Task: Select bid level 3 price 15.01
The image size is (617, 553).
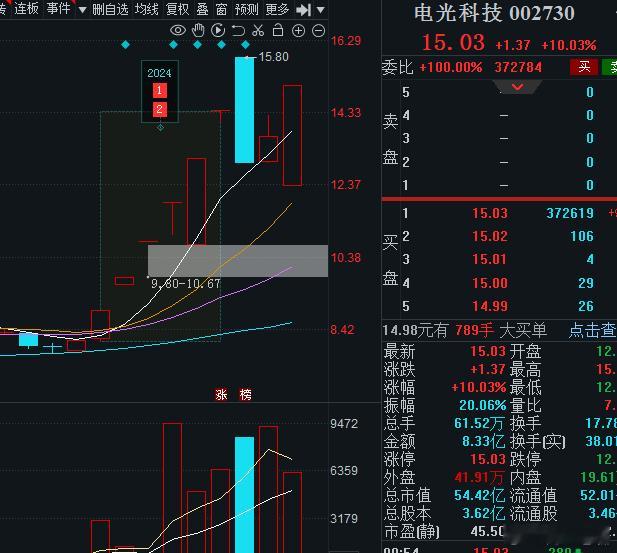Action: [490, 259]
